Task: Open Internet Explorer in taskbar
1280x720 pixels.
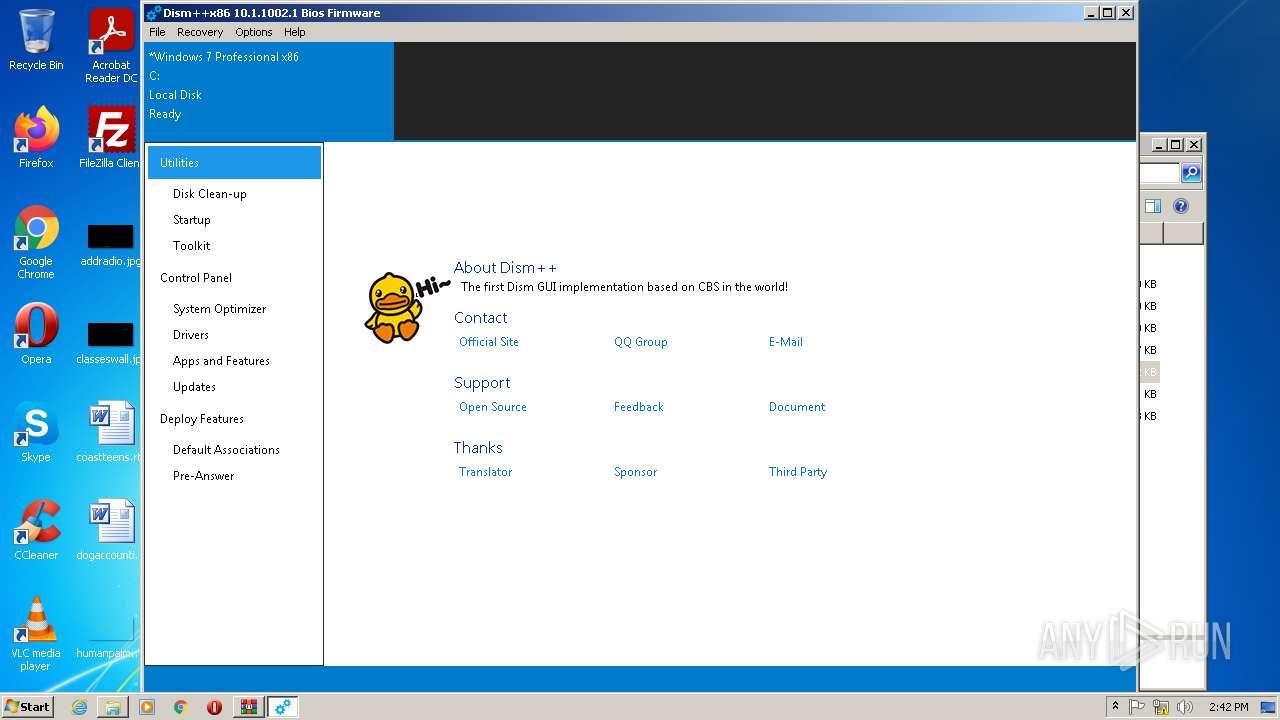Action: (79, 707)
